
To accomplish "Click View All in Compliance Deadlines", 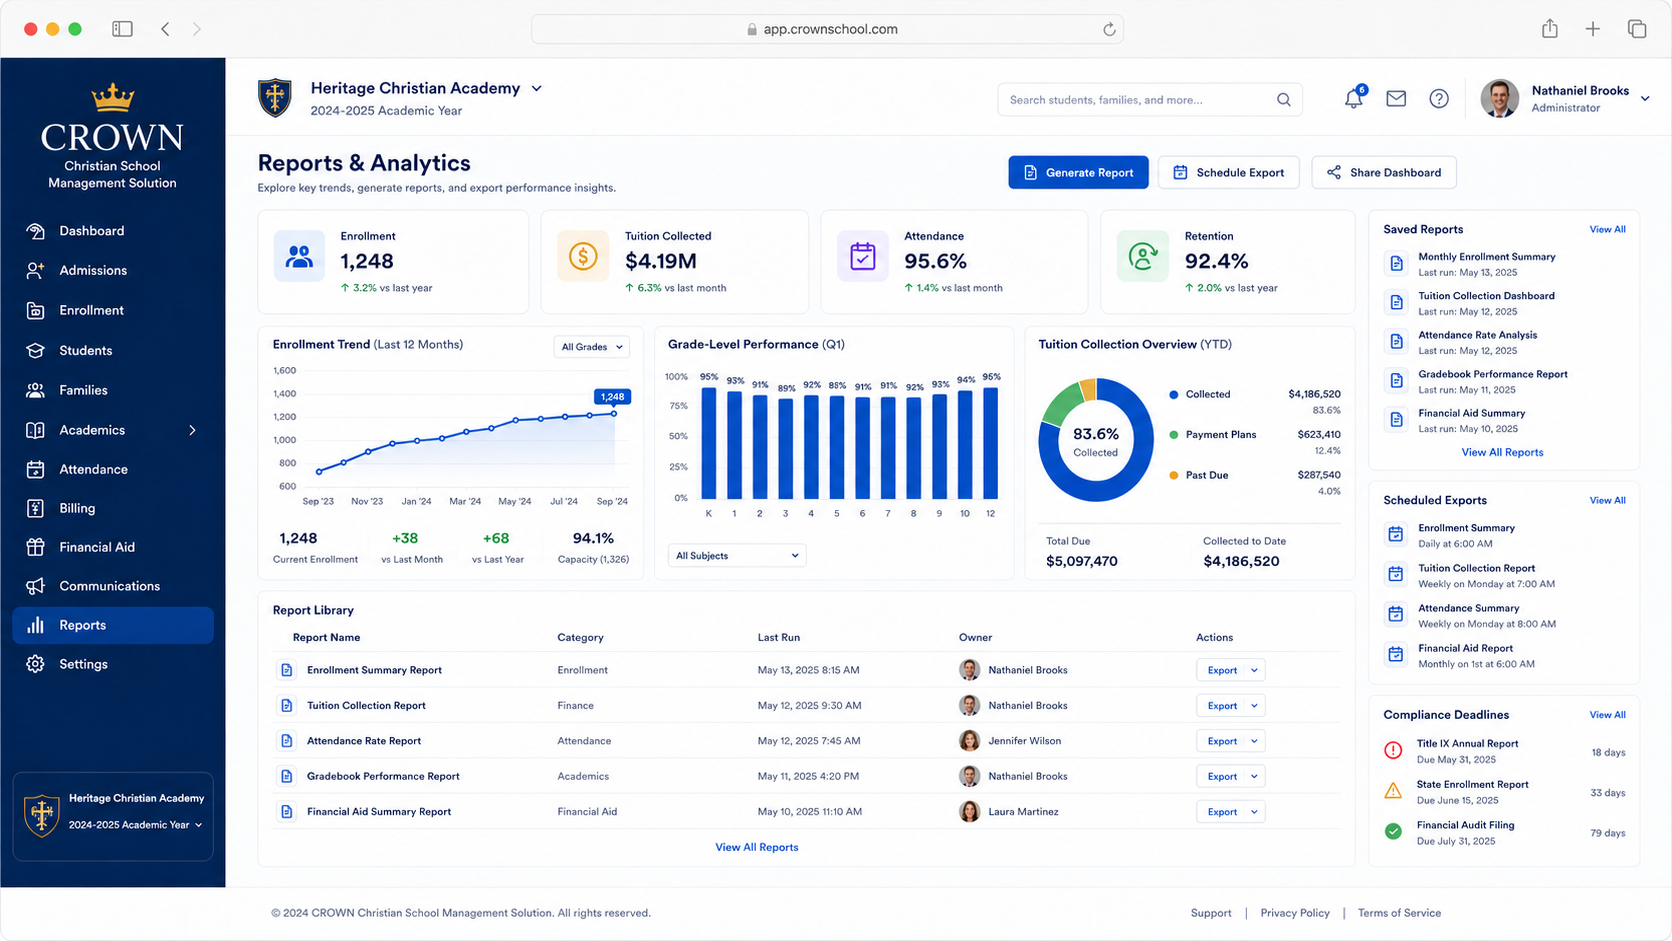I will [1607, 715].
